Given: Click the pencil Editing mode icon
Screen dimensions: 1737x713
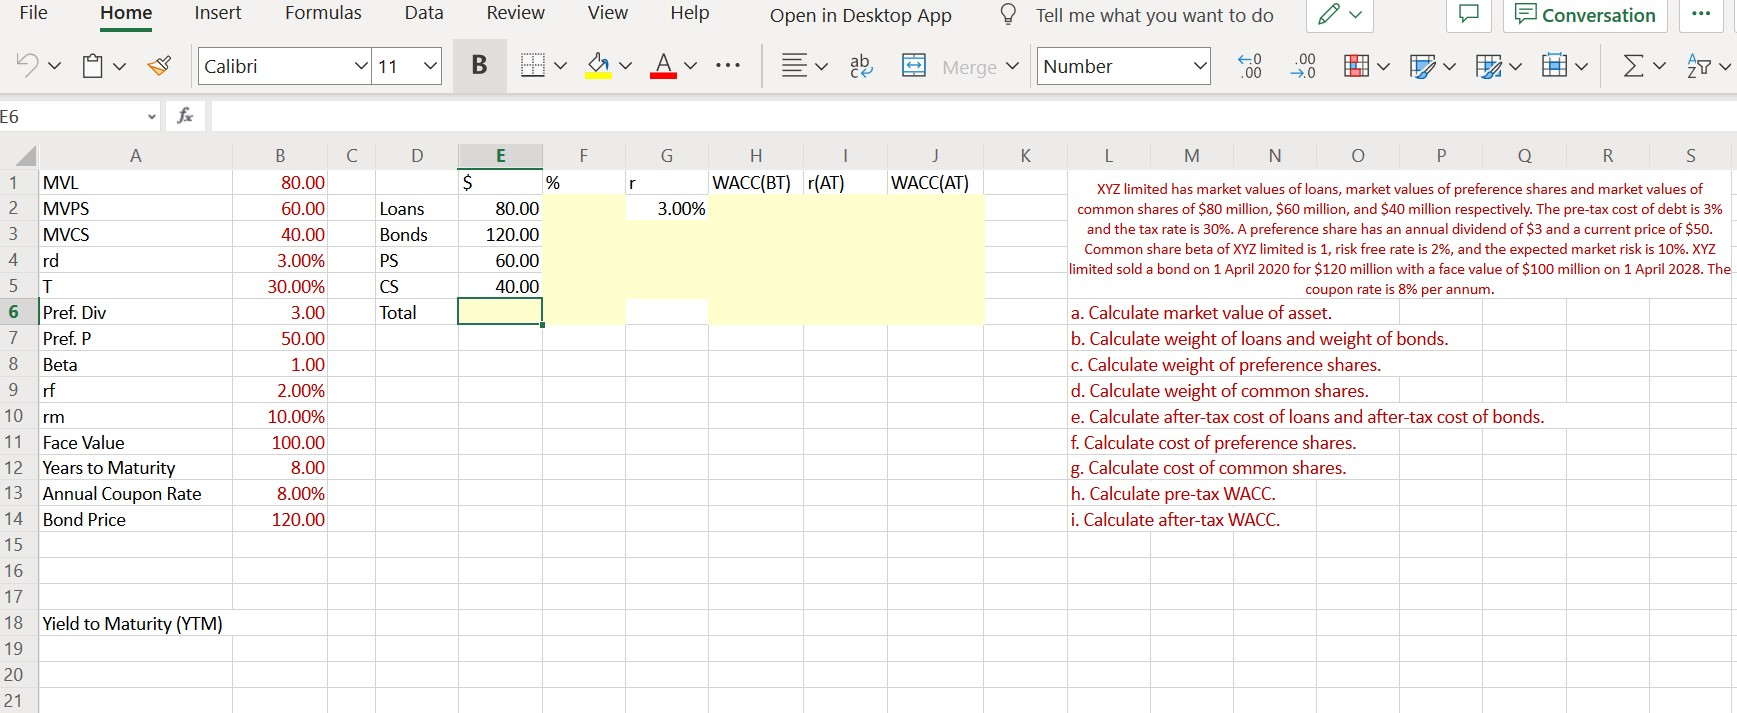Looking at the screenshot, I should [1329, 15].
